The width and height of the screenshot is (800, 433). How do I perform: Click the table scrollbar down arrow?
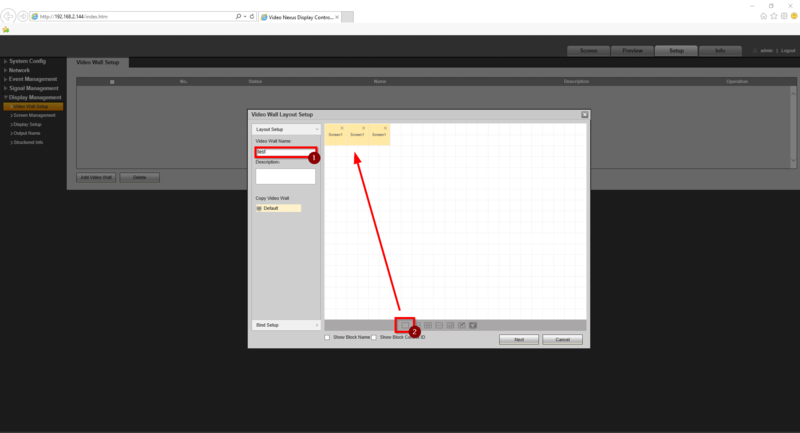point(793,161)
